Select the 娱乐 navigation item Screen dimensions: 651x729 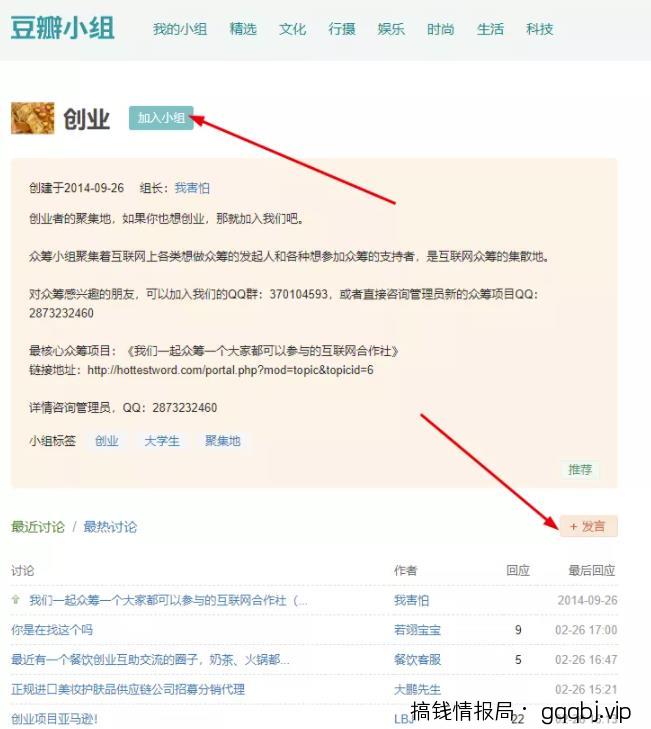391,29
